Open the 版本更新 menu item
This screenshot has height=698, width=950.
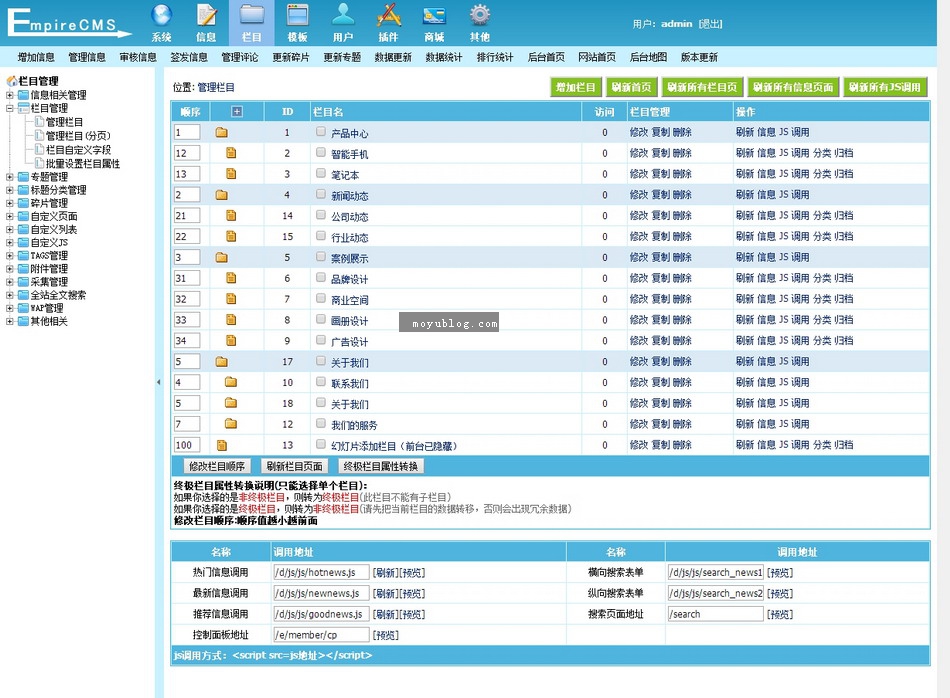699,57
